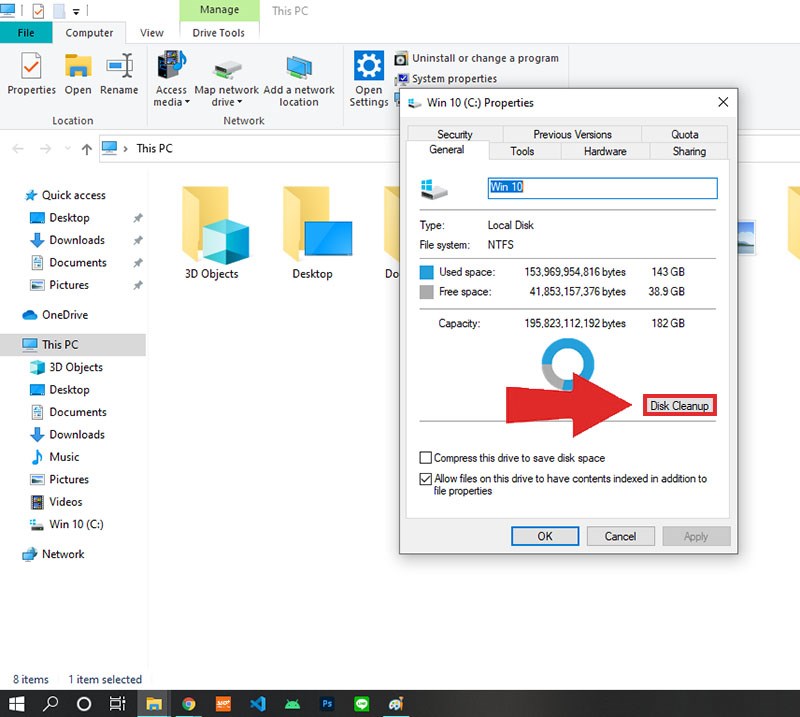This screenshot has width=800, height=717.
Task: Go up one folder level with the up arrow
Action: click(87, 149)
